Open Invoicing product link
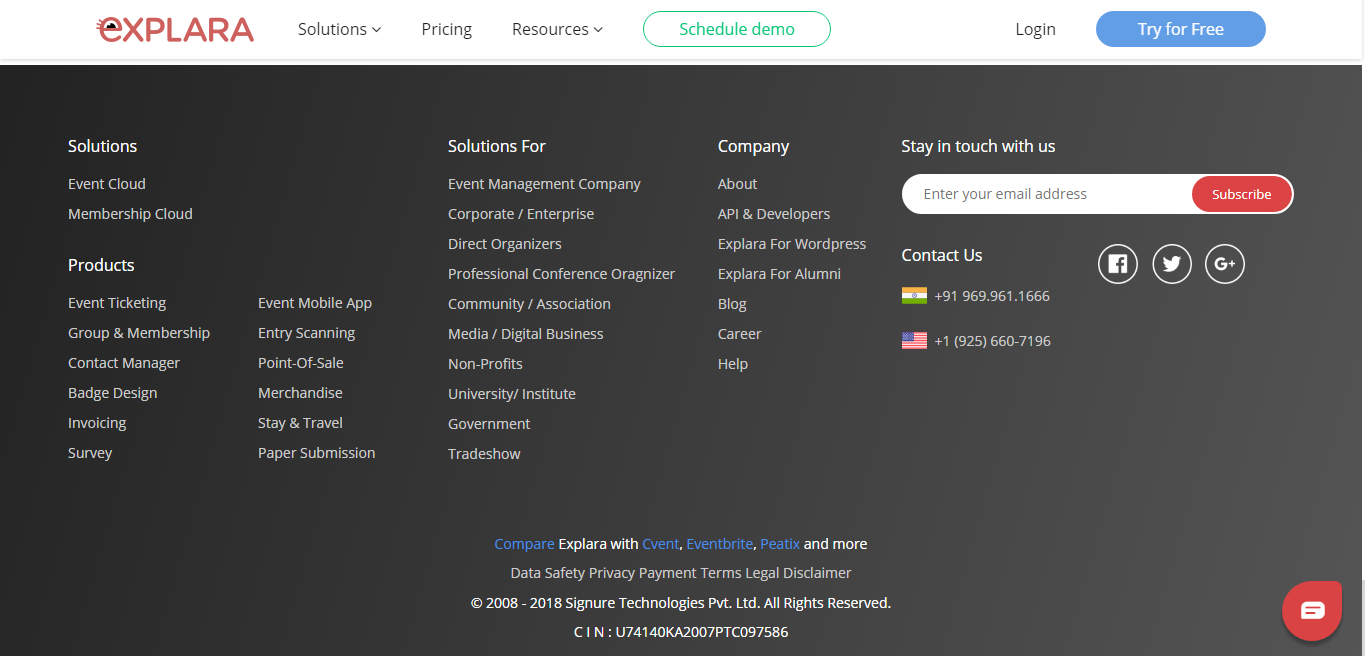The height and width of the screenshot is (656, 1365). tap(97, 423)
